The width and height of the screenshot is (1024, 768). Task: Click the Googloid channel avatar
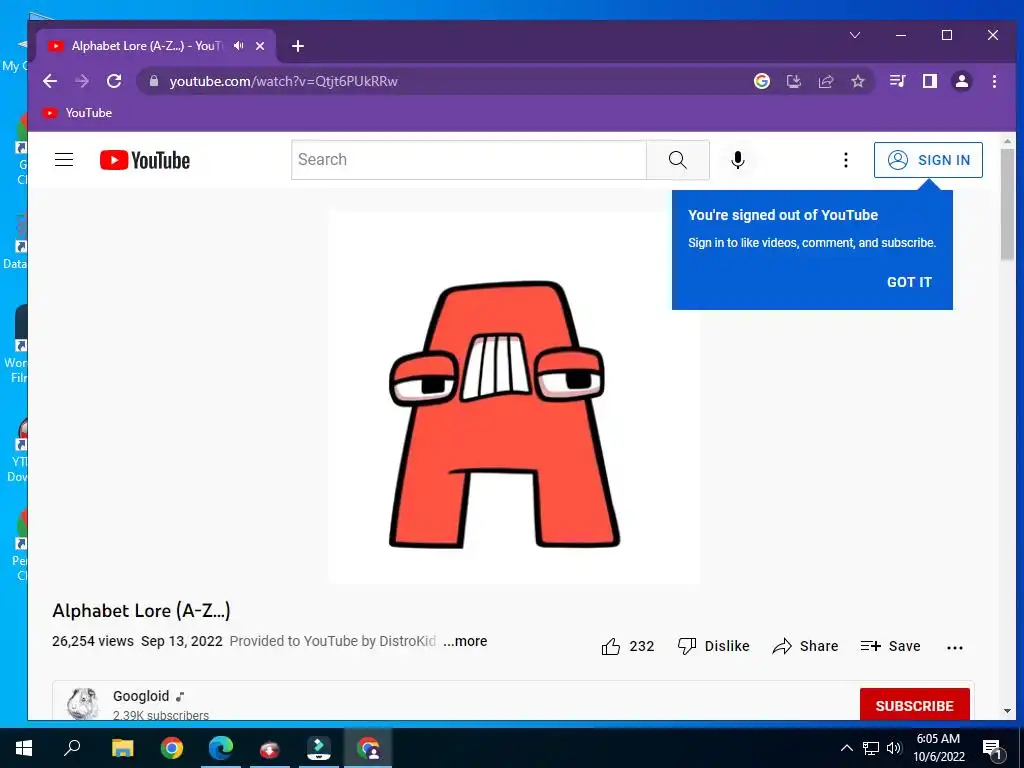click(x=83, y=704)
